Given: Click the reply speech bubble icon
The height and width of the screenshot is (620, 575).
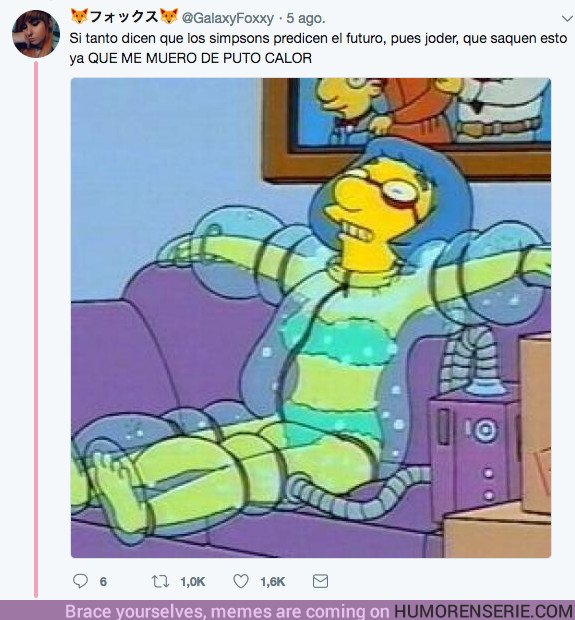Looking at the screenshot, I should tap(80, 581).
